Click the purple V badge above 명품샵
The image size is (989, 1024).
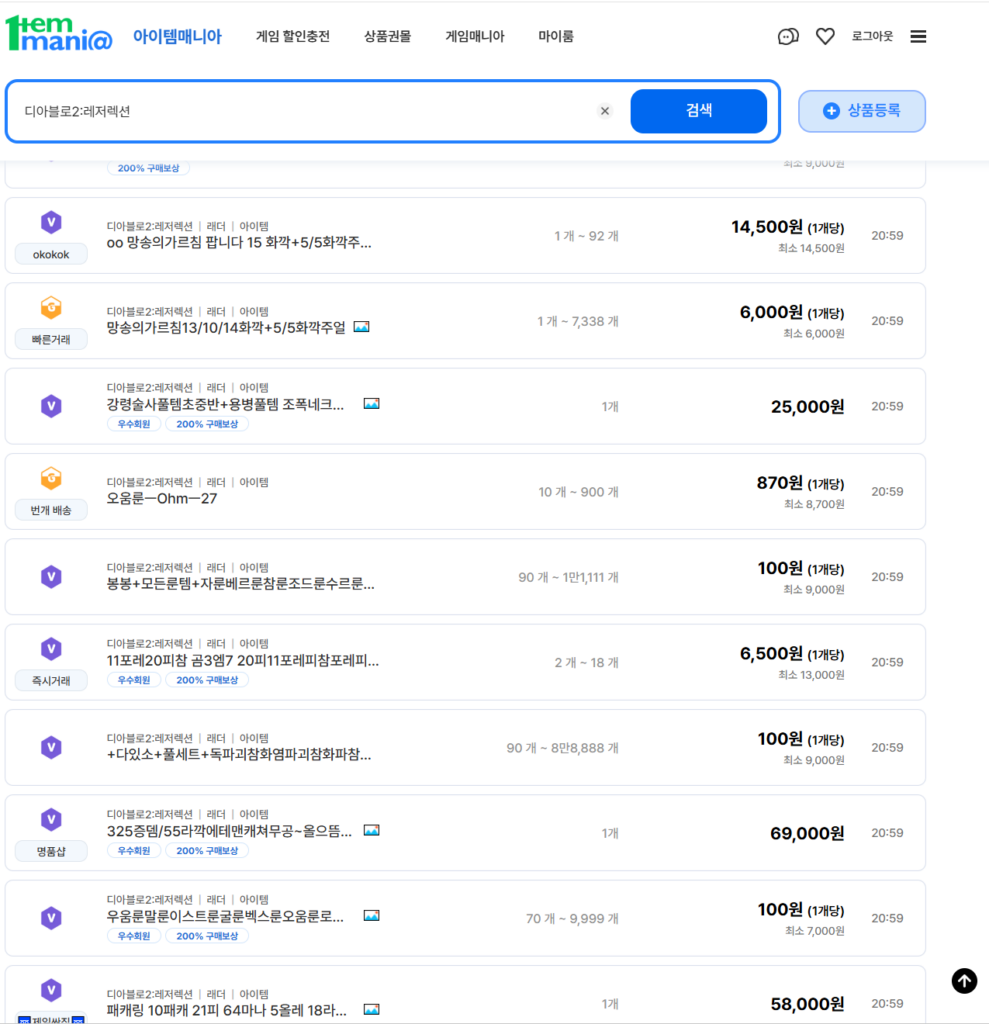click(x=51, y=819)
